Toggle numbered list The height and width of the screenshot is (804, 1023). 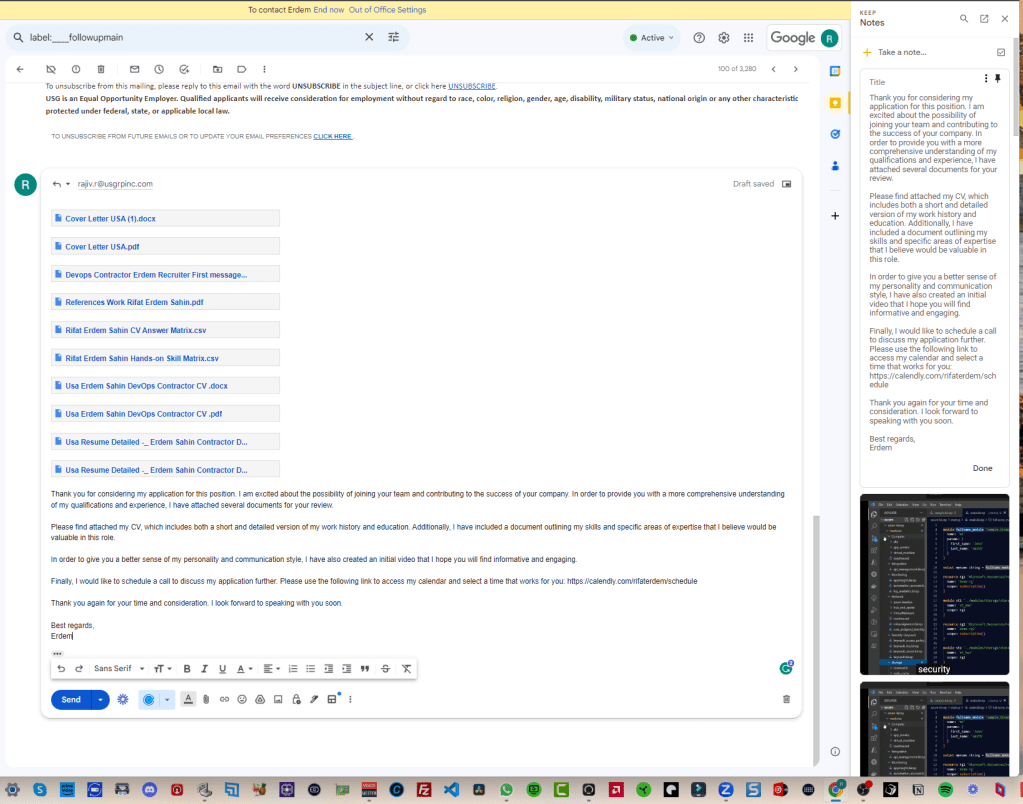(x=293, y=668)
